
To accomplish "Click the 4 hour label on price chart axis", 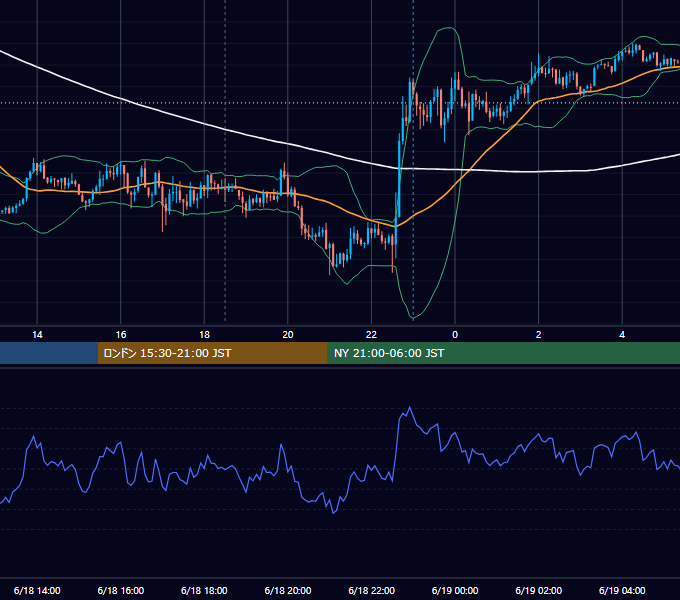I will click(622, 335).
